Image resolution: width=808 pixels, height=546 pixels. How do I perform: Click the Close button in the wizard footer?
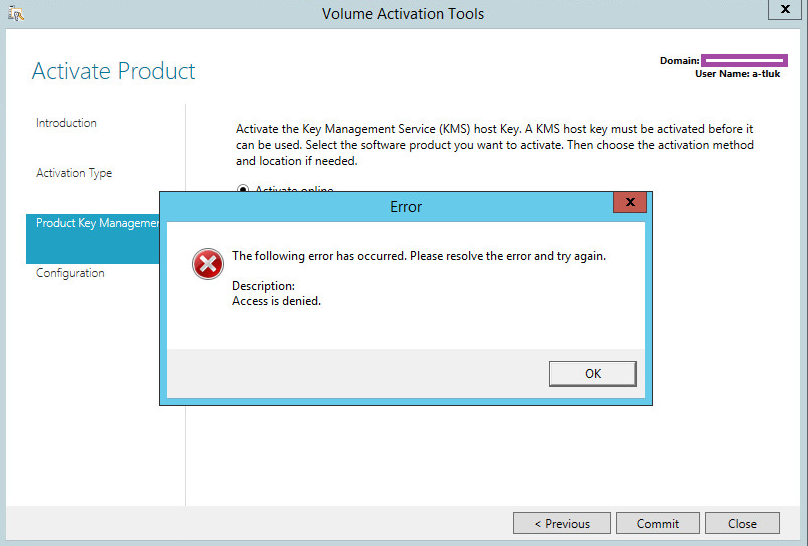pyautogui.click(x=742, y=523)
